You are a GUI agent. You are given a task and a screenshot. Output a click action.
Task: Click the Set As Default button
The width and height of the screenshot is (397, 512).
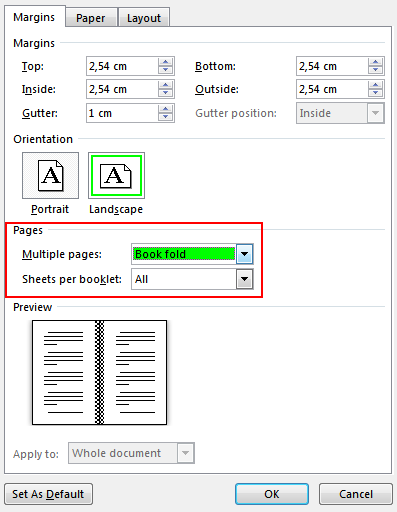(x=48, y=494)
